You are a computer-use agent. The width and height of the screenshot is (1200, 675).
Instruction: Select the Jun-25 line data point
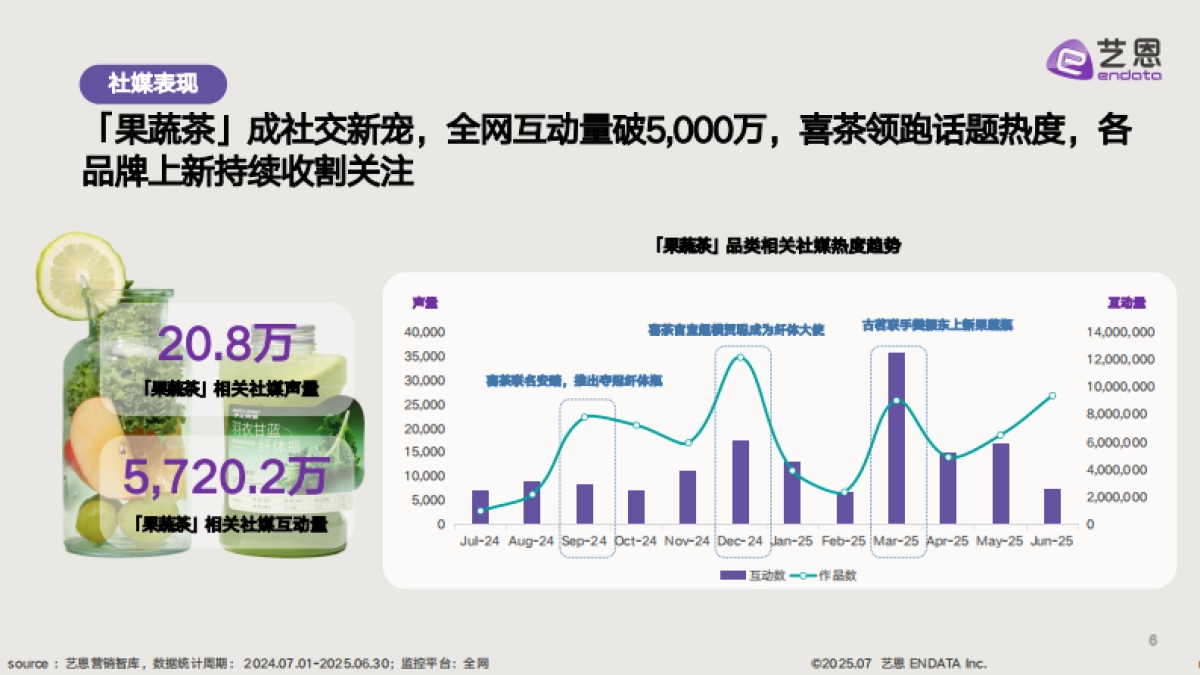click(1052, 396)
